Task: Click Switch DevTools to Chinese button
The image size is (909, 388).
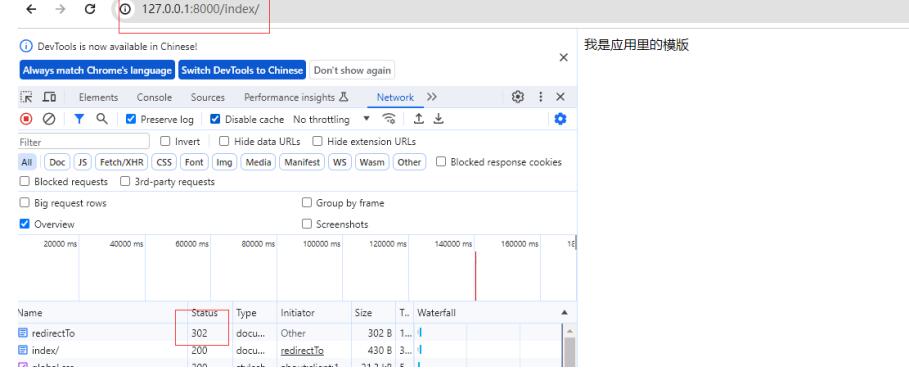Action: coord(242,70)
